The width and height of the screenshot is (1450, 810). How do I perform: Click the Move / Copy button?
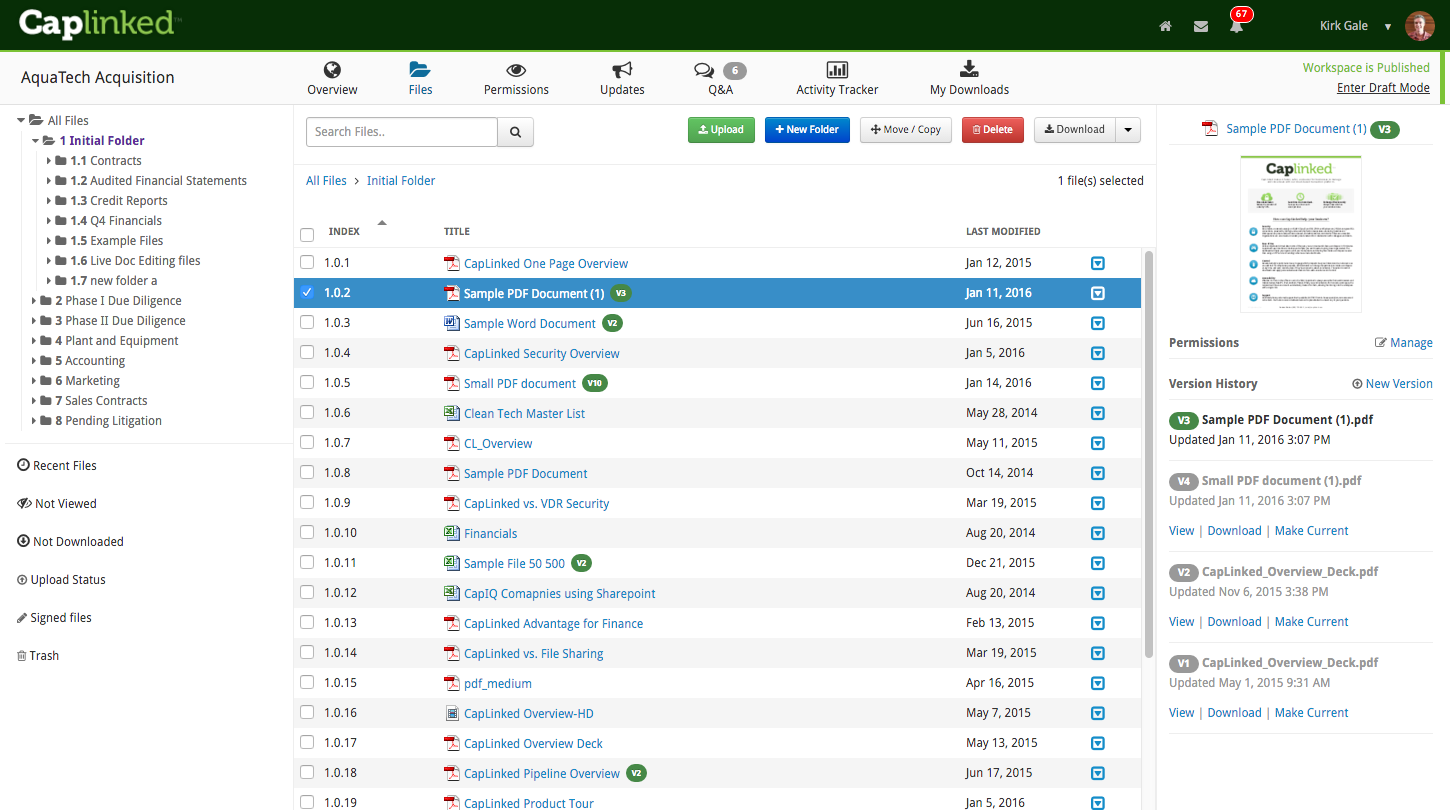tap(906, 130)
